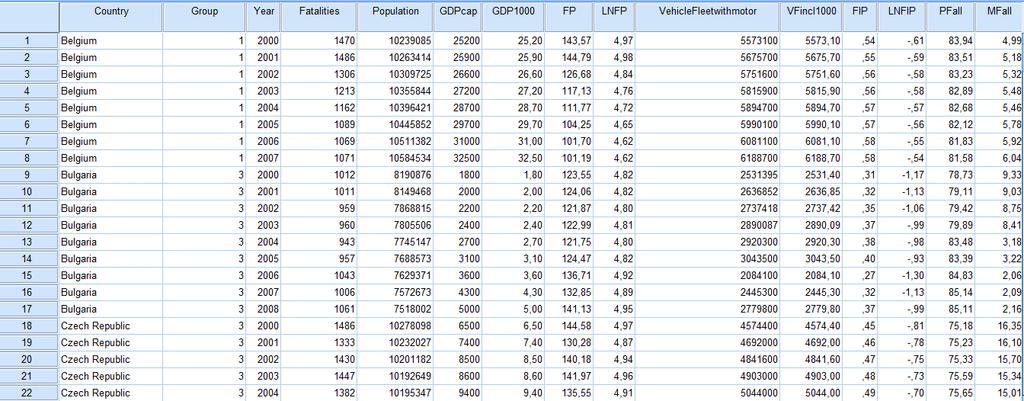Image resolution: width=1024 pixels, height=401 pixels.
Task: Select row number 17 header
Action: point(29,309)
